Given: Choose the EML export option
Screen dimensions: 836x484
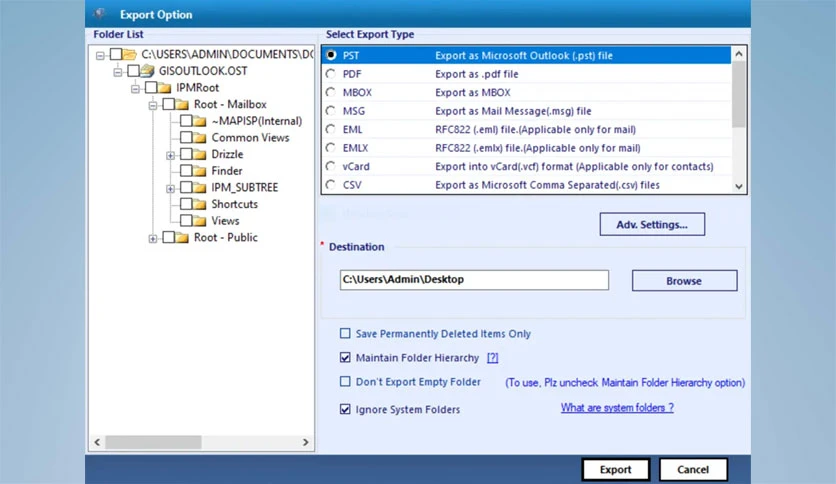Looking at the screenshot, I should tap(331, 129).
